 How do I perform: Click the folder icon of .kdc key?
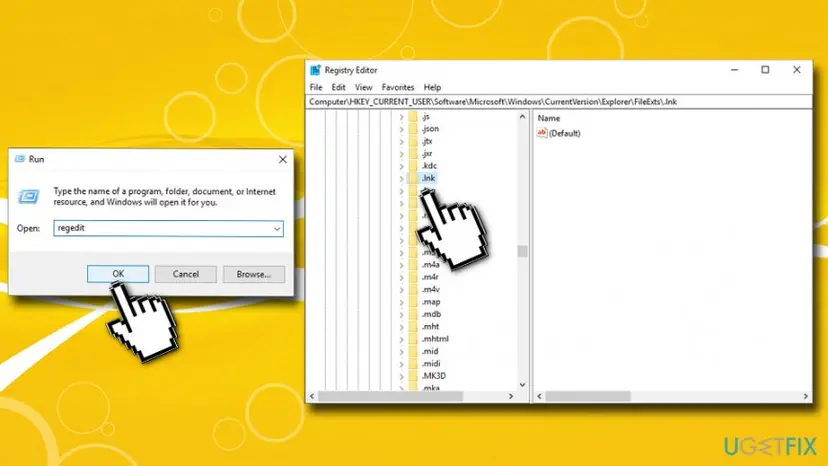[x=413, y=165]
